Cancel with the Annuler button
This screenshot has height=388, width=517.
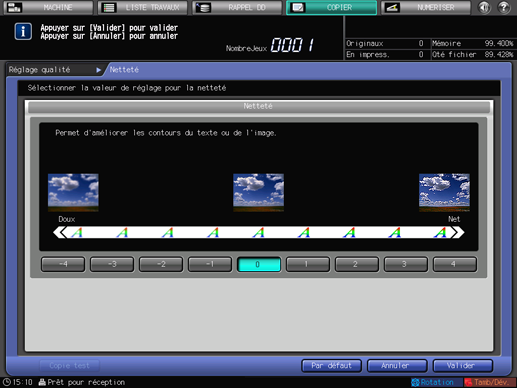coord(397,366)
